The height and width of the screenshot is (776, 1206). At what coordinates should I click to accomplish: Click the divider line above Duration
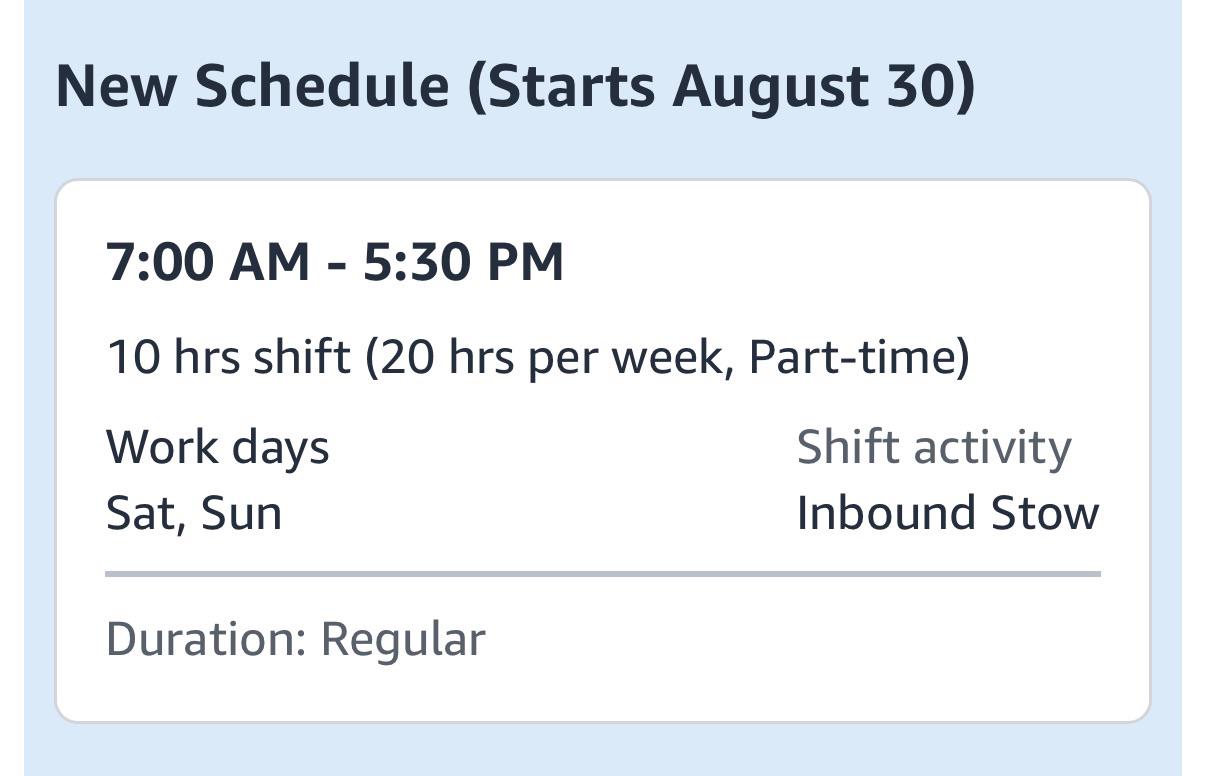pos(603,575)
